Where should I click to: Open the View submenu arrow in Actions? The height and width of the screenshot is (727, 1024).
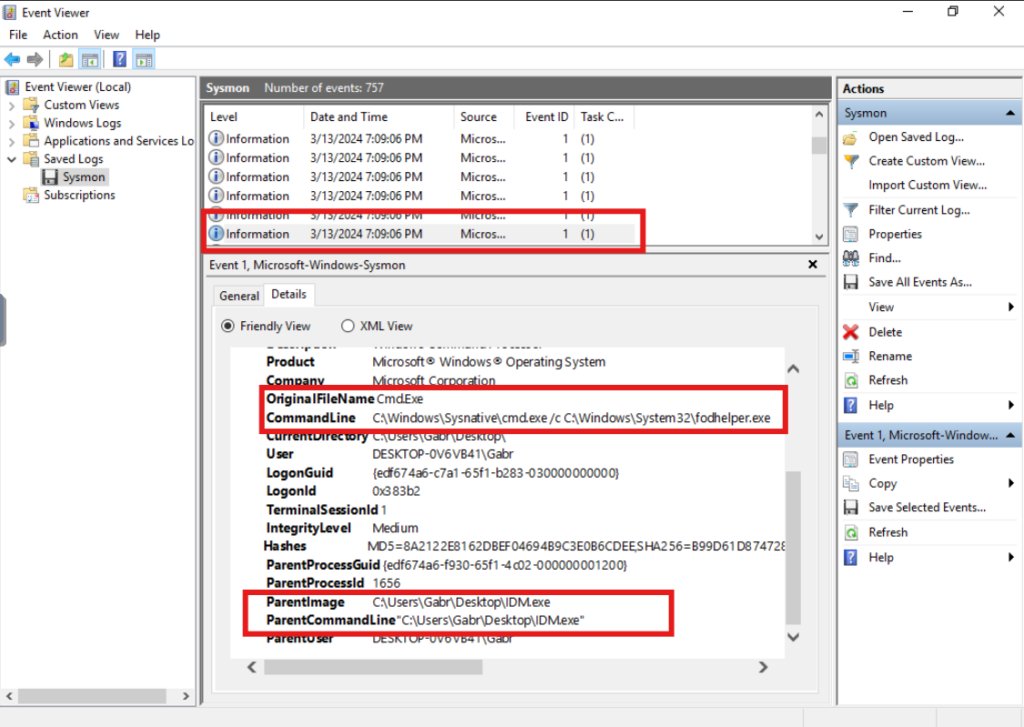point(1011,307)
